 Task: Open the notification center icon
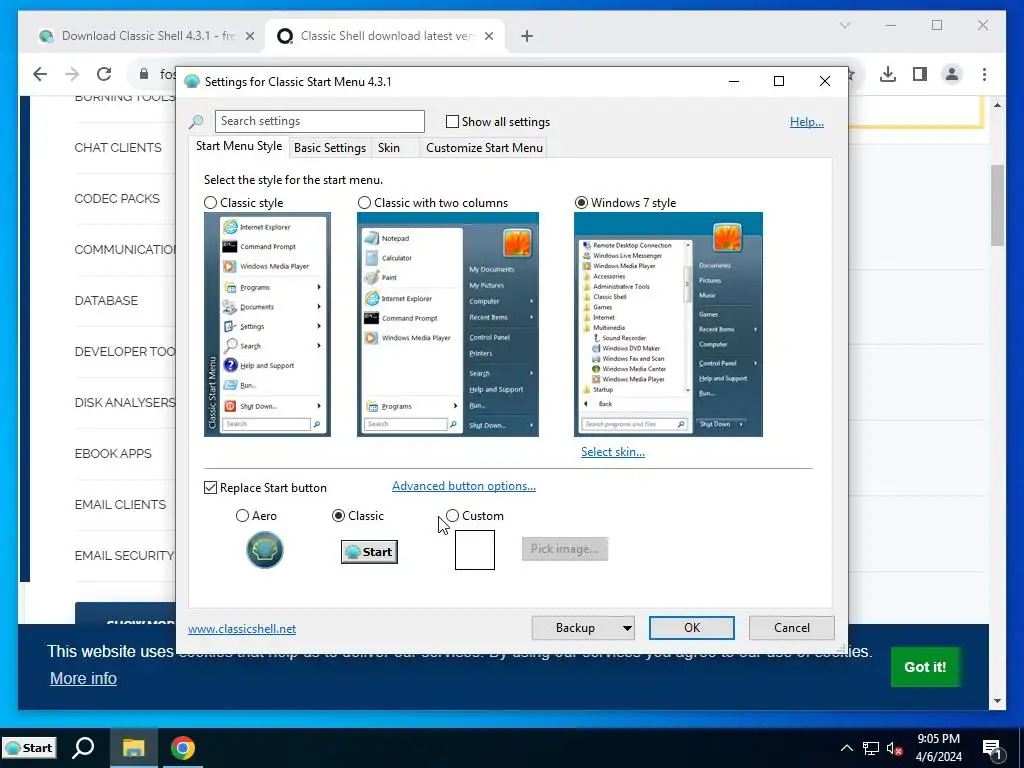coord(993,748)
